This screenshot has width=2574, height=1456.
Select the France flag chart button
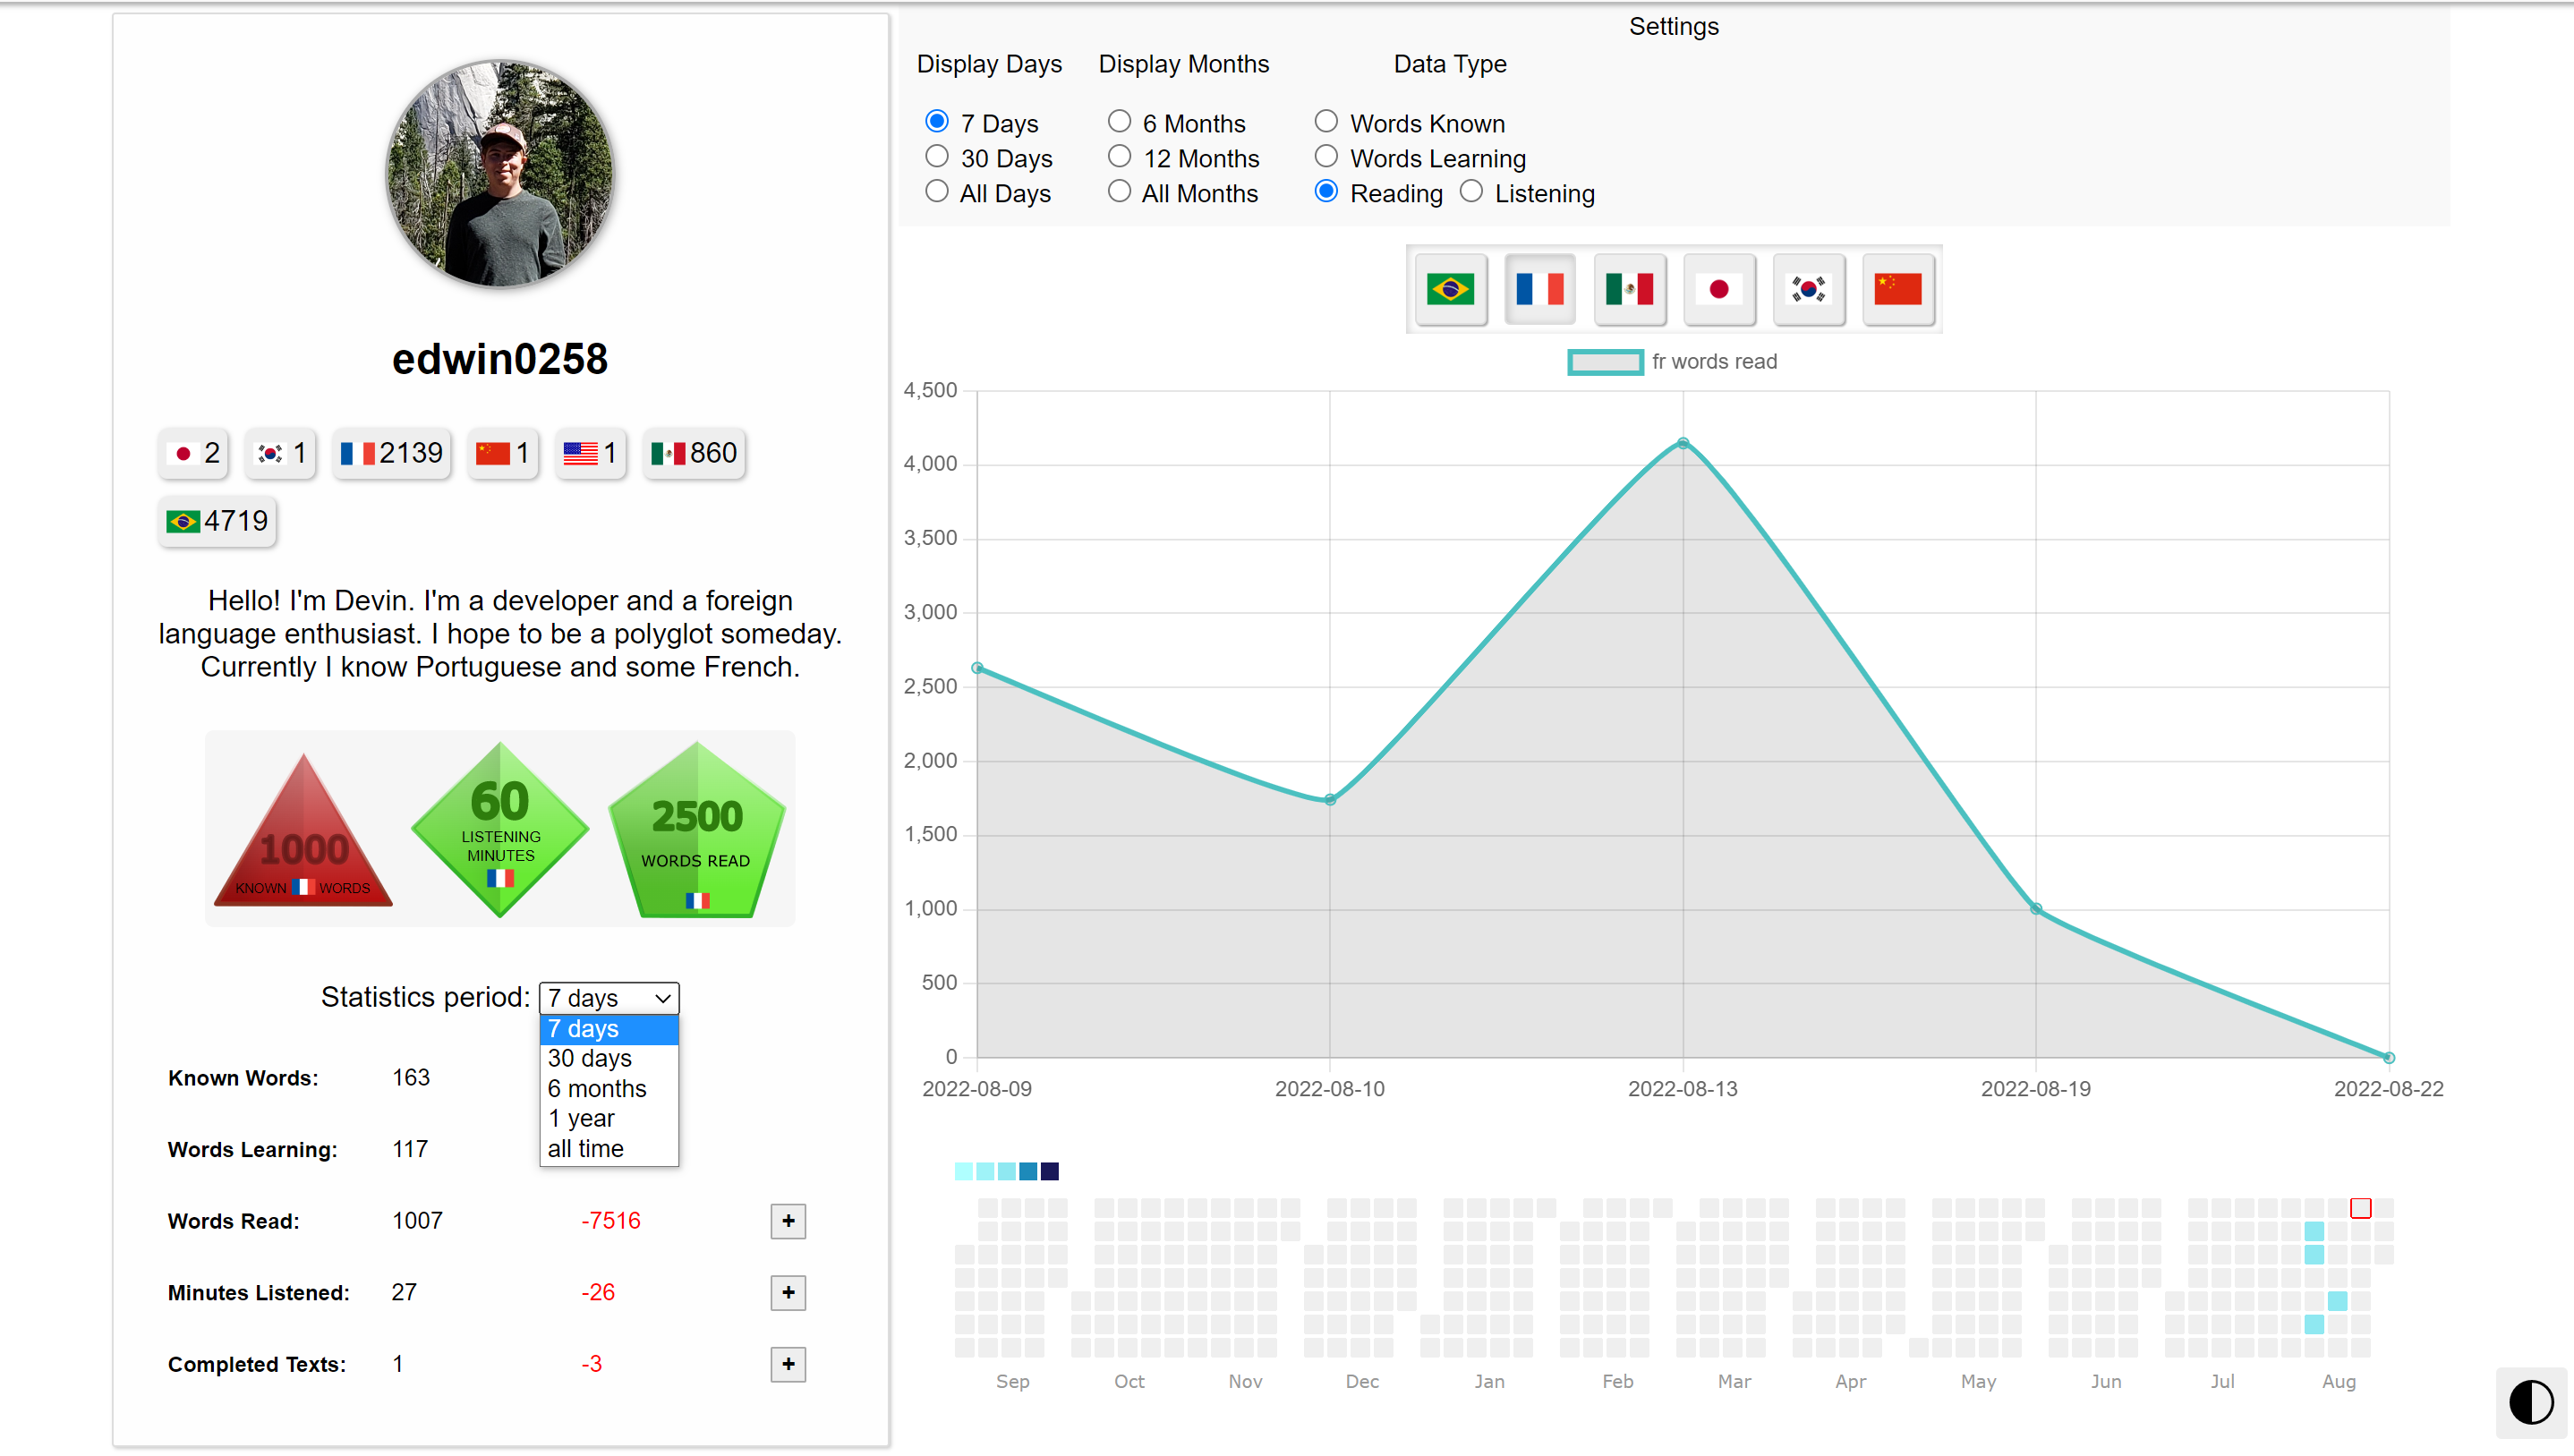1539,290
